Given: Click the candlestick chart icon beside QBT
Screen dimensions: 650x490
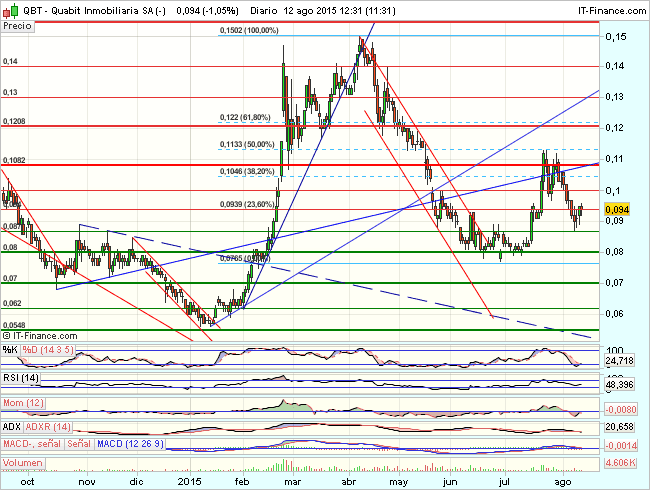Looking at the screenshot, I should (x=10, y=10).
